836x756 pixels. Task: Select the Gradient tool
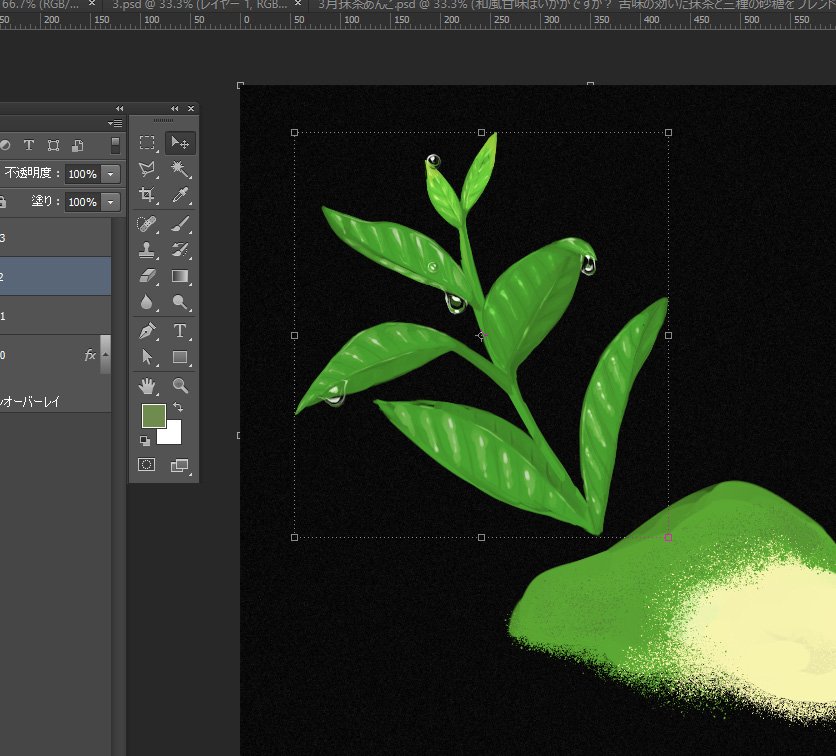click(x=180, y=276)
